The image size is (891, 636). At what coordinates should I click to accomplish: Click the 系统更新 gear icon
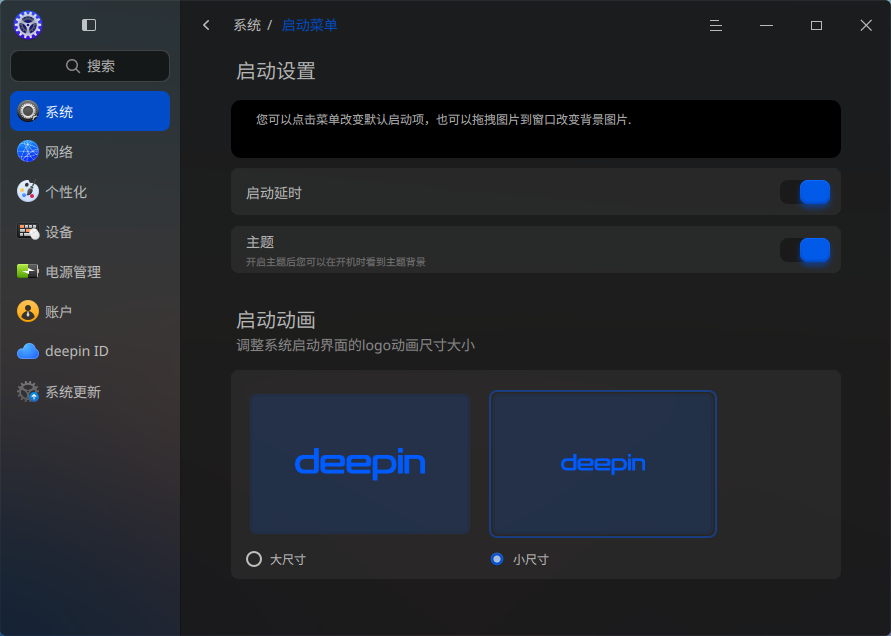28,392
